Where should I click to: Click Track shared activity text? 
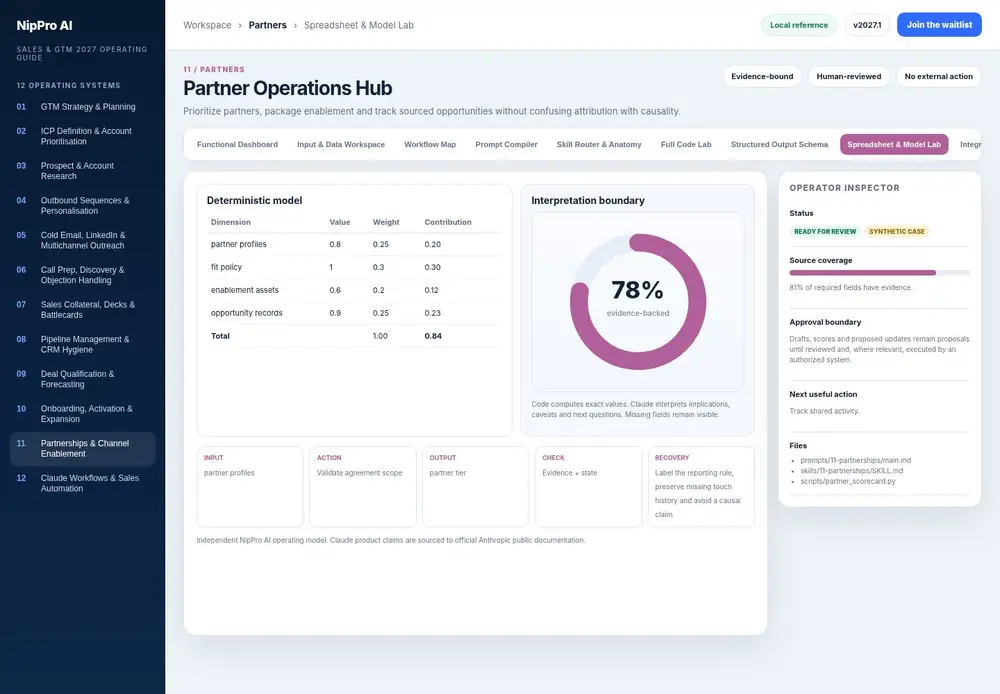[x=824, y=411]
